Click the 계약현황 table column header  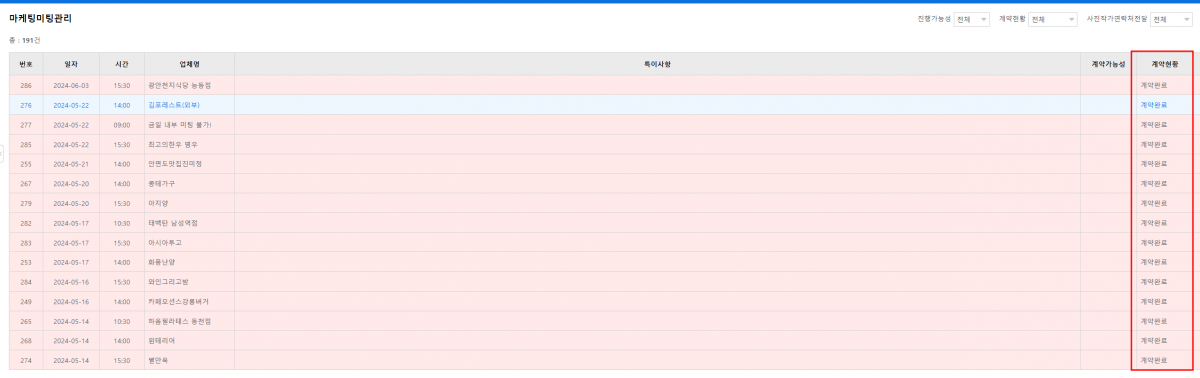pyautogui.click(x=1165, y=64)
